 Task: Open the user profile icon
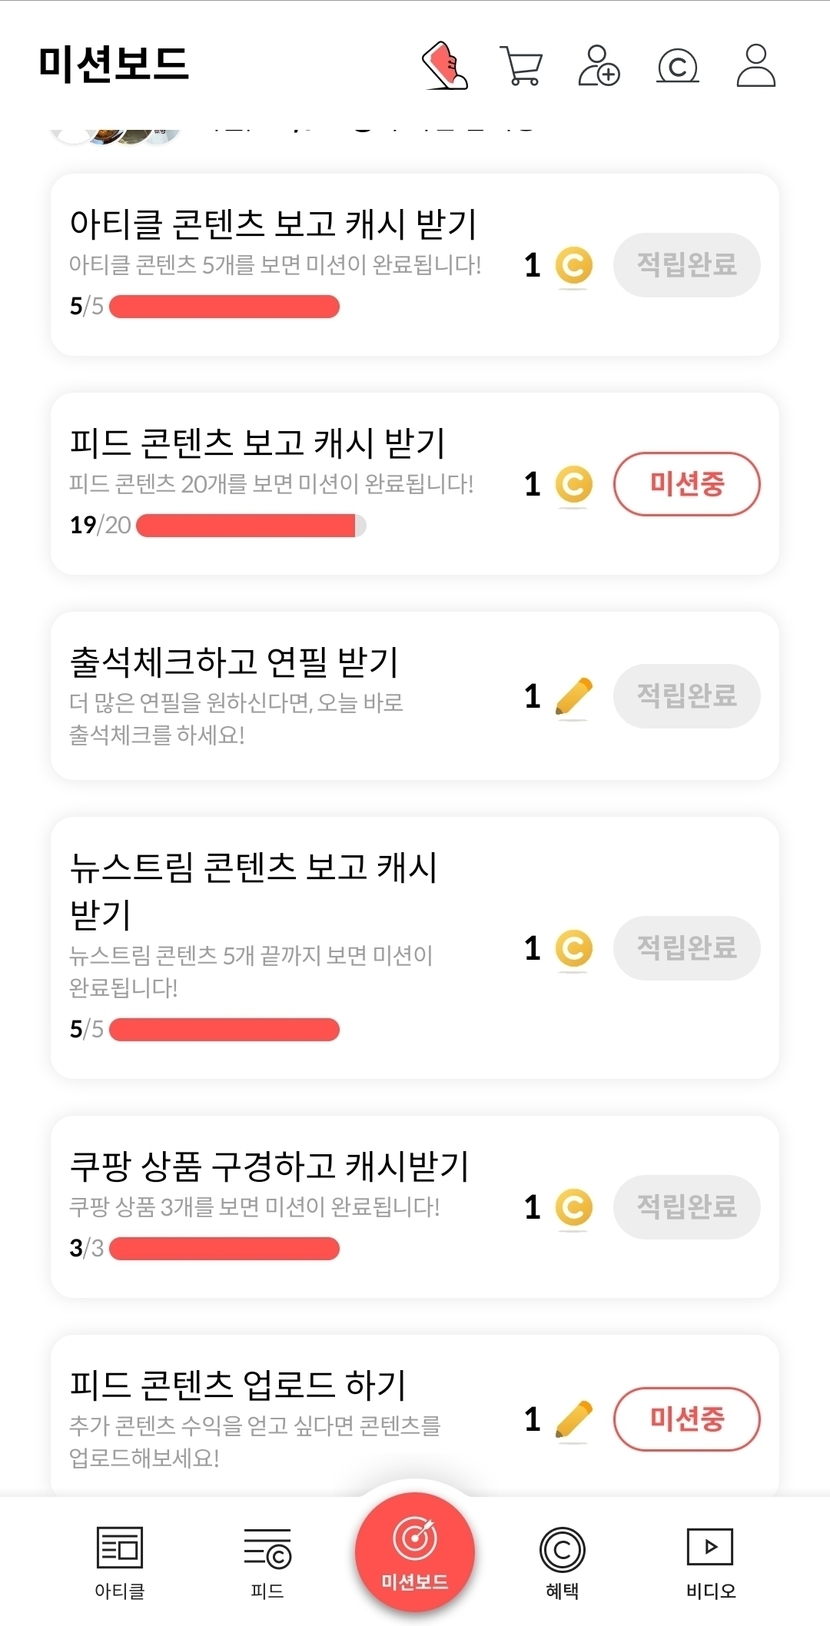click(x=756, y=66)
